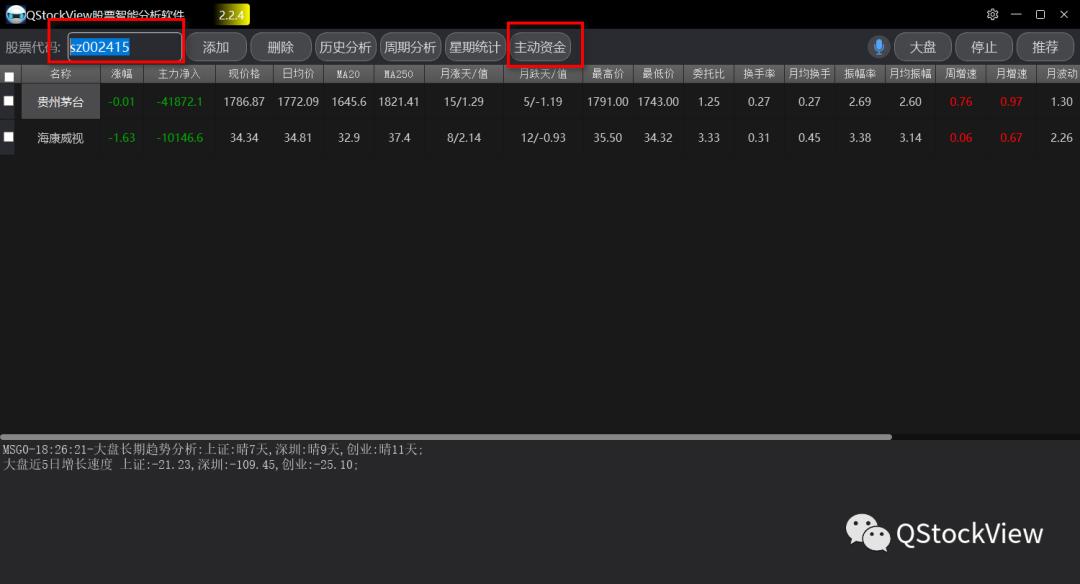Screen dimensions: 1080x584
Task: Sort by 月均振幅 column header
Action: point(910,74)
